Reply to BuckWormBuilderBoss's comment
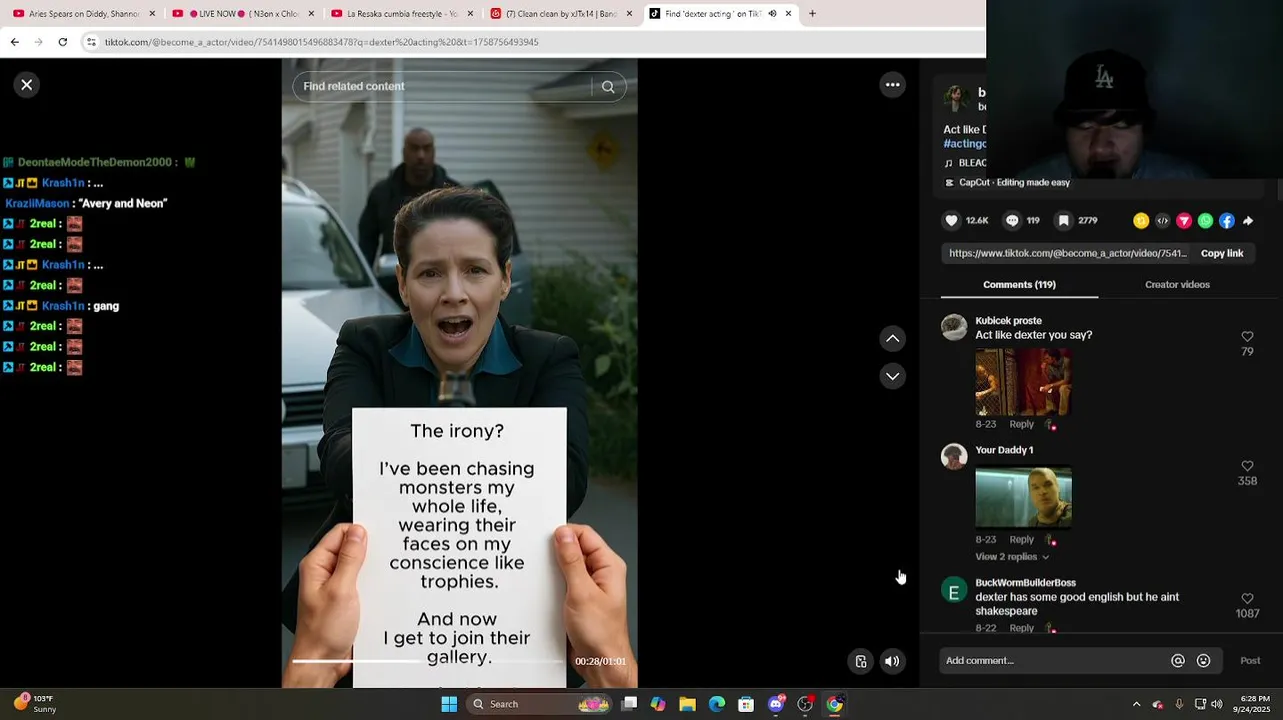This screenshot has height=720, width=1283. (1021, 628)
